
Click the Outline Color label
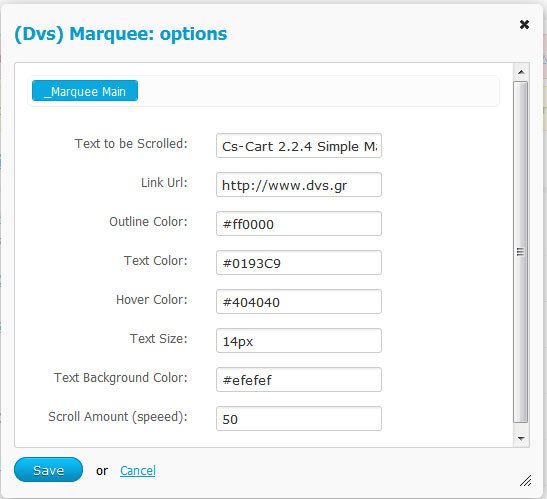(148, 222)
